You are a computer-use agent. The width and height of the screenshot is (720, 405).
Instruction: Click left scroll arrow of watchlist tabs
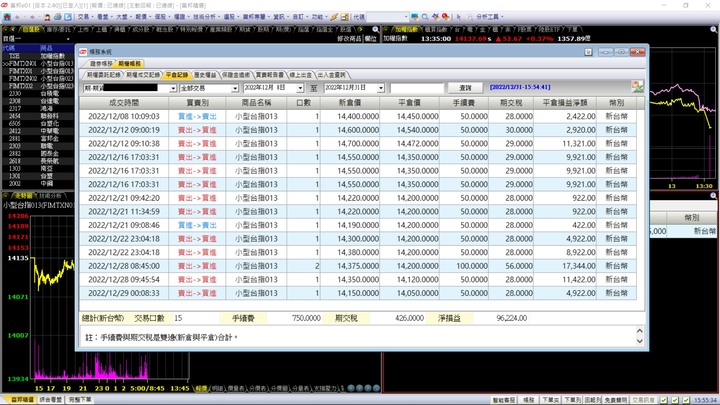13,29
